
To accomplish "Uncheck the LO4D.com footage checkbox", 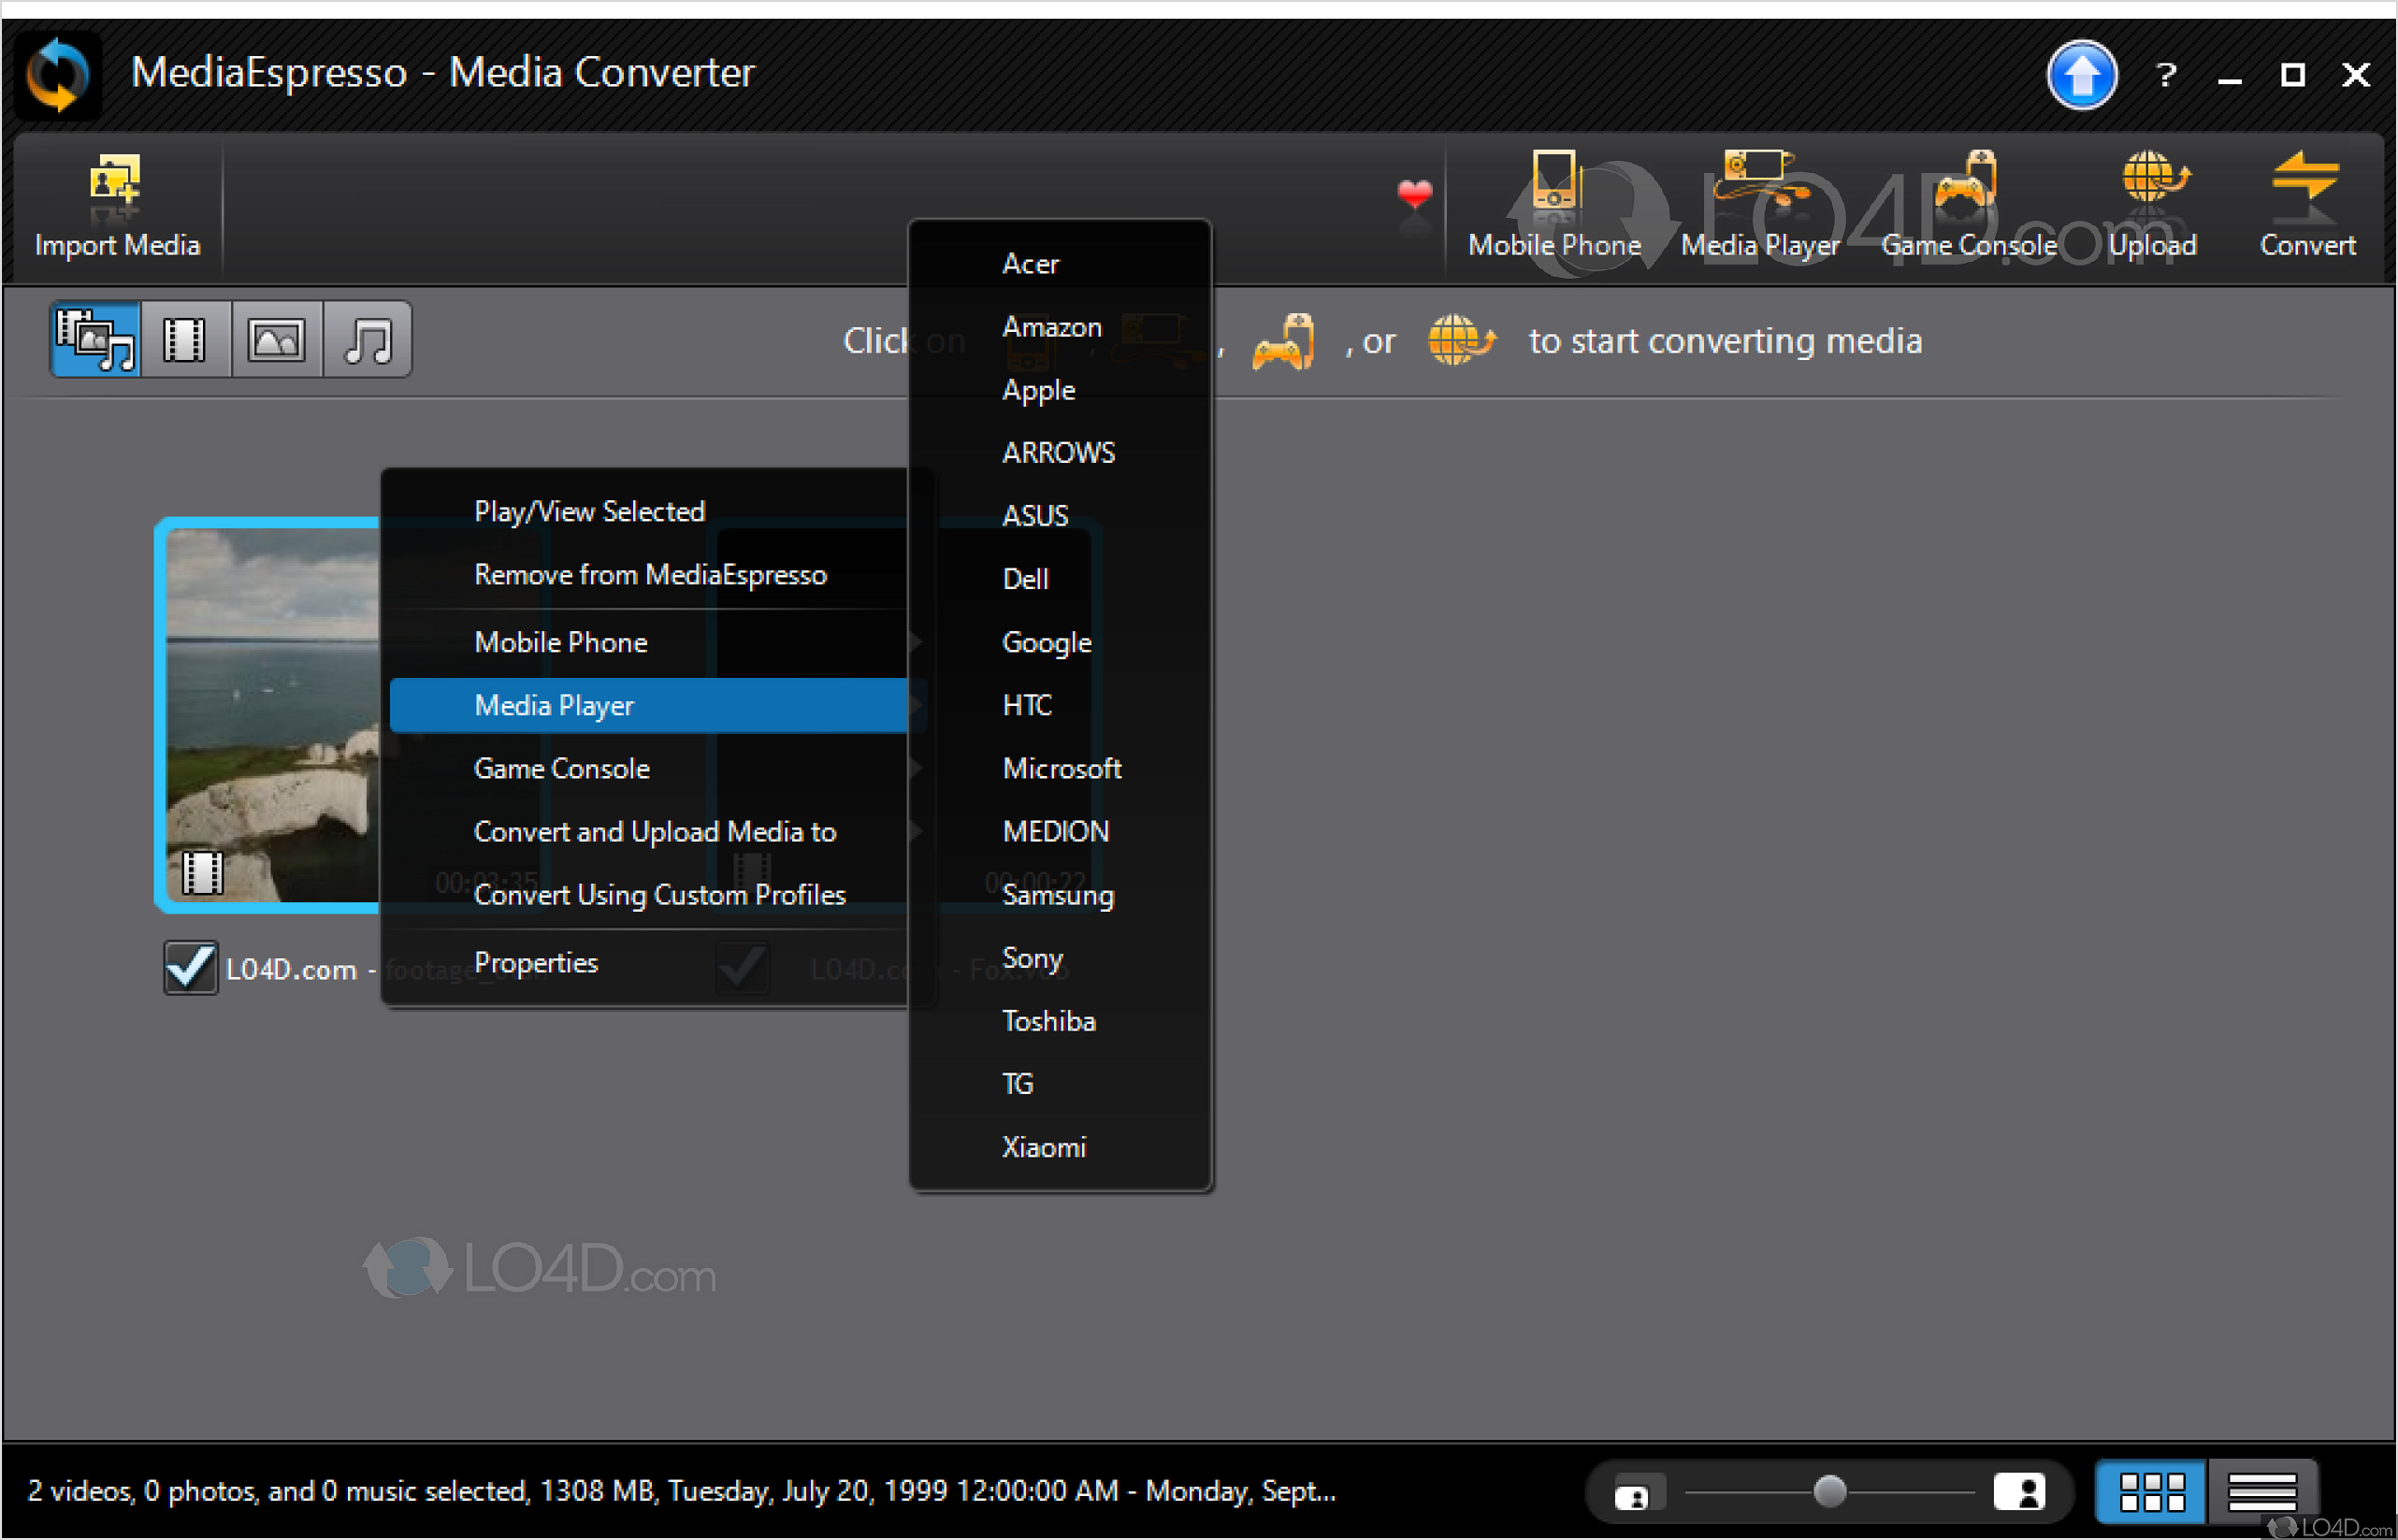I will (x=190, y=968).
